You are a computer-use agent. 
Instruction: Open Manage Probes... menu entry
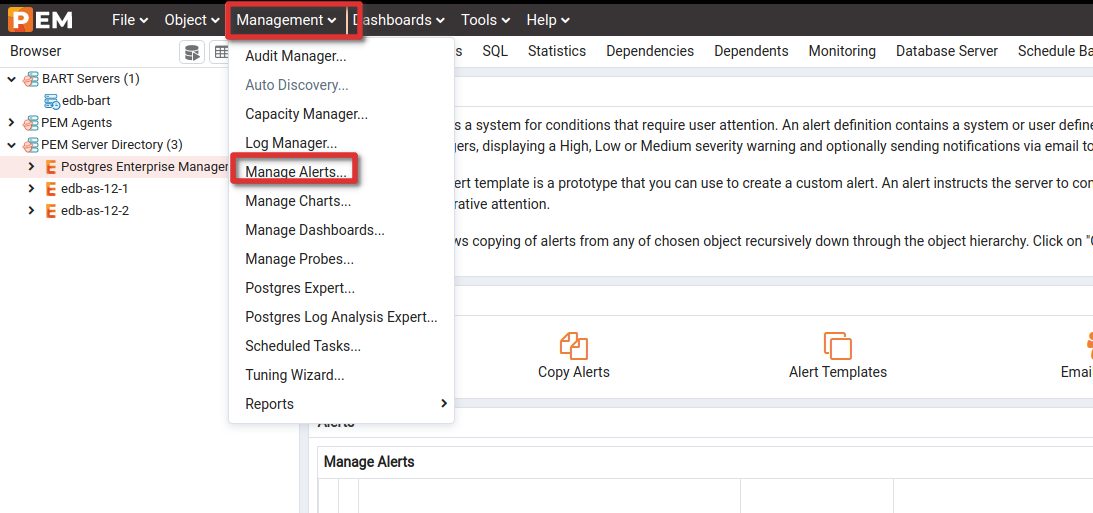point(342,259)
